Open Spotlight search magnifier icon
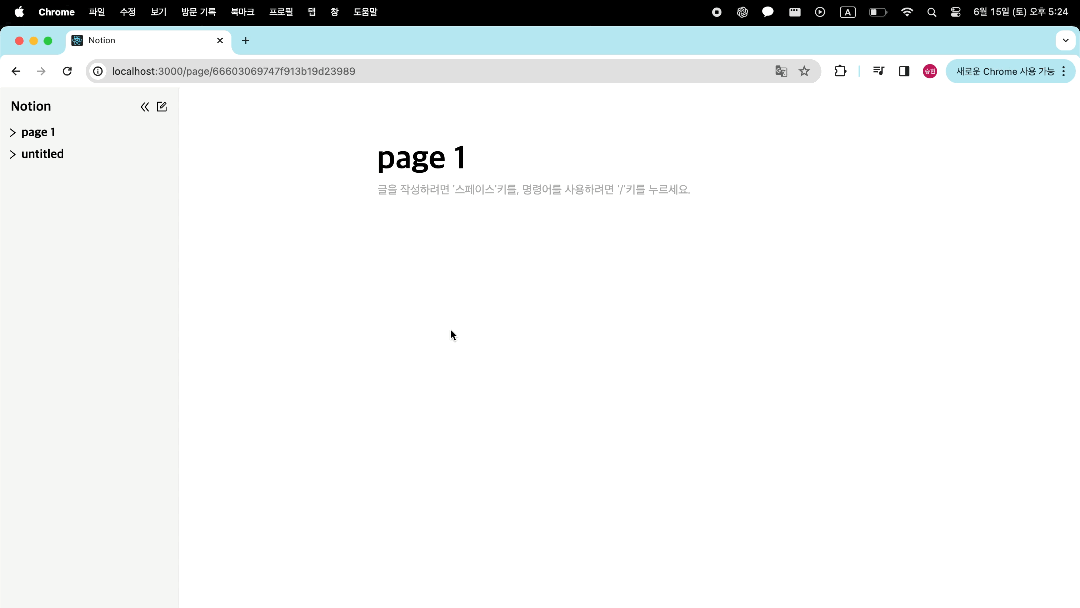Image resolution: width=1080 pixels, height=608 pixels. (x=931, y=12)
